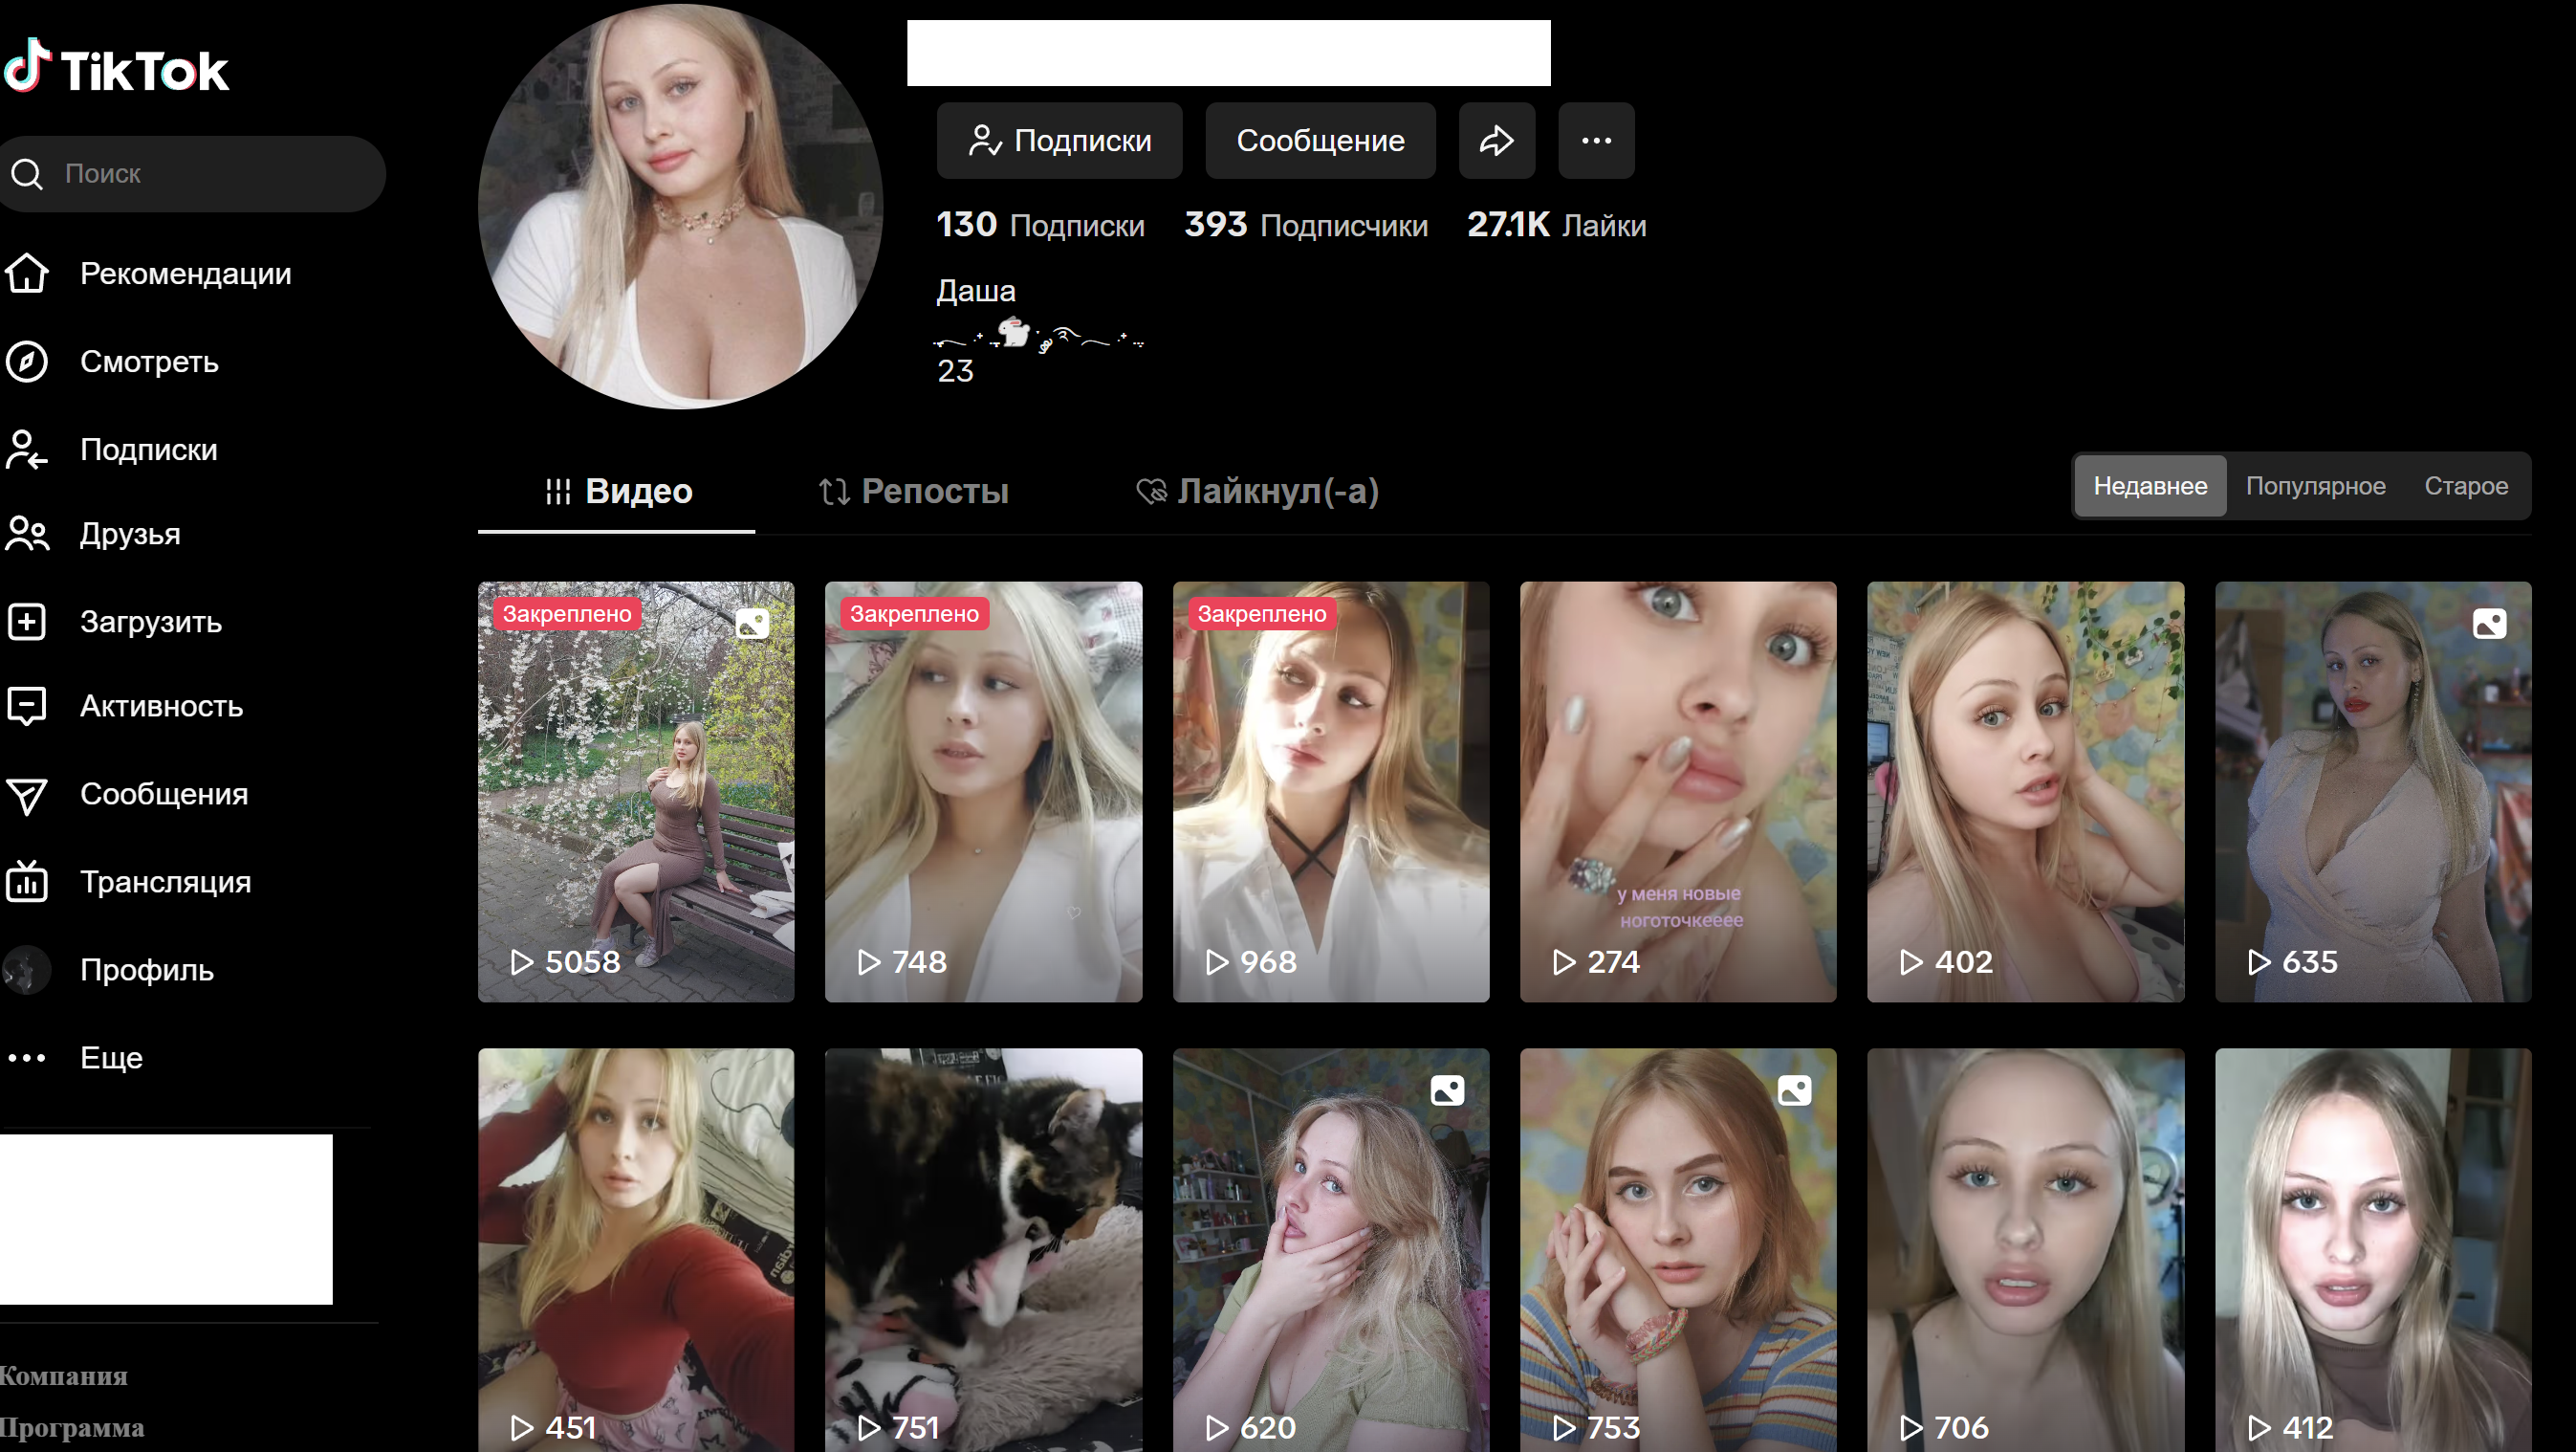This screenshot has width=2576, height=1452.
Task: Click the Подписки following button on profile
Action: click(x=1059, y=141)
